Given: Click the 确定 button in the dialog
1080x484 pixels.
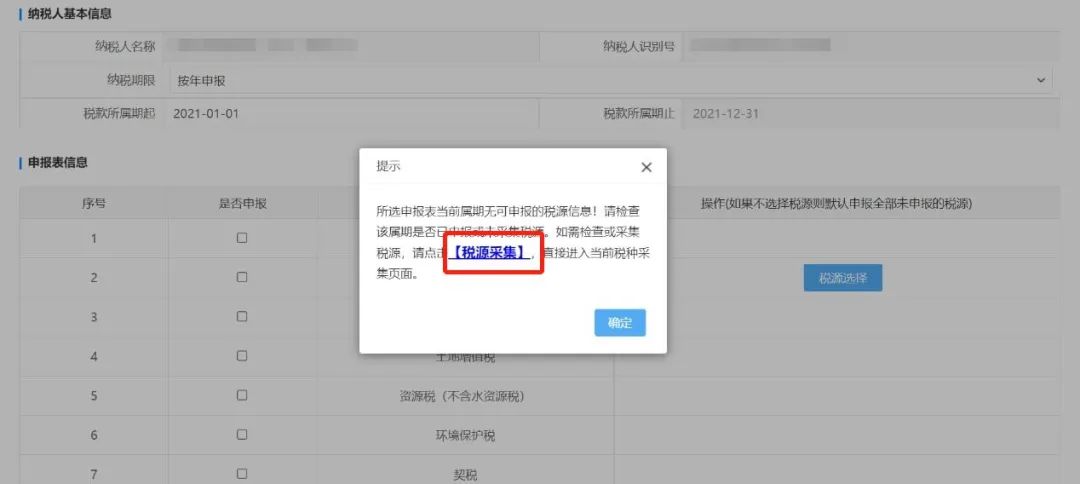Looking at the screenshot, I should 620,323.
